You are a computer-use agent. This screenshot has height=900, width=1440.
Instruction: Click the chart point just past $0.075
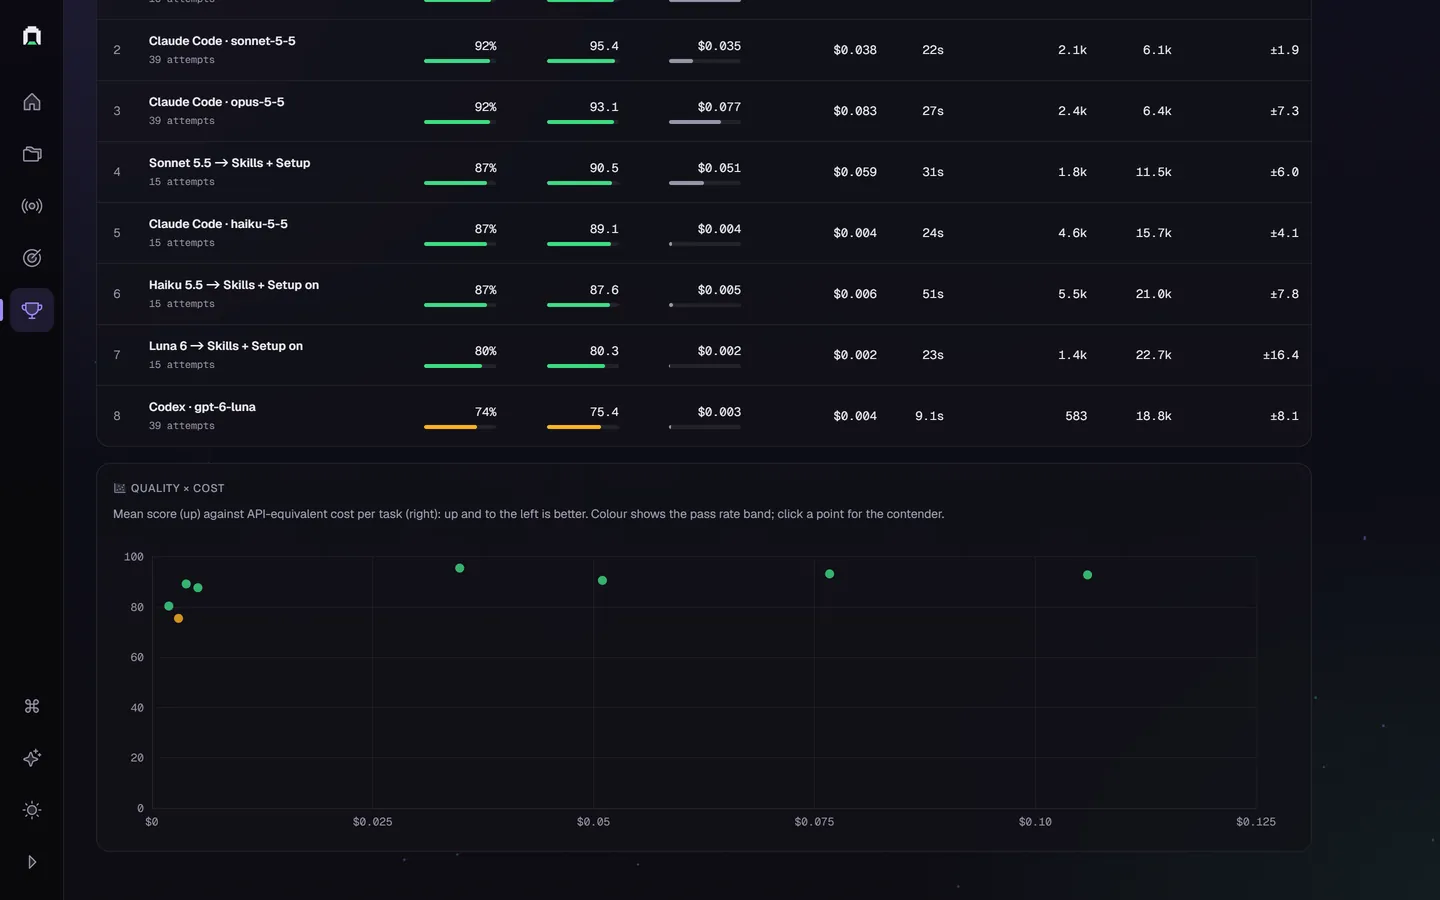[830, 574]
